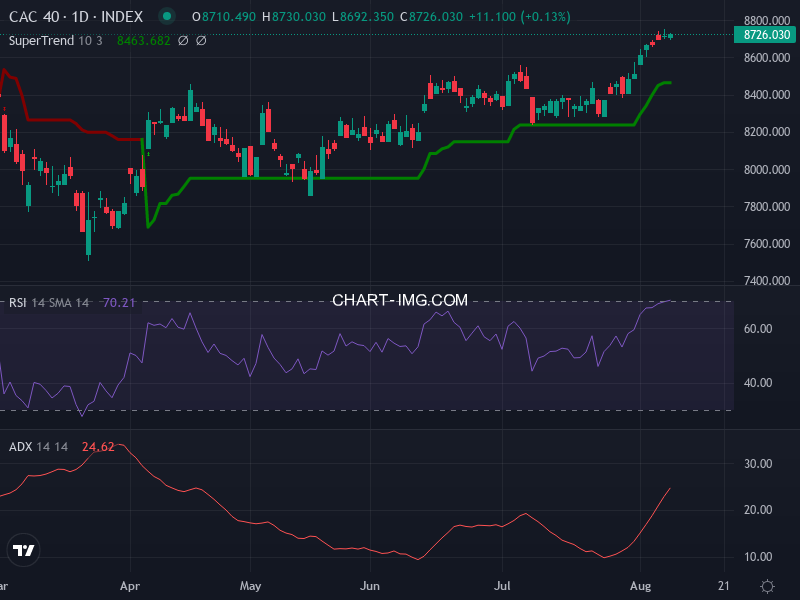The width and height of the screenshot is (800, 600).
Task: Click 10.00 on the ADX scale
Action: (x=758, y=557)
